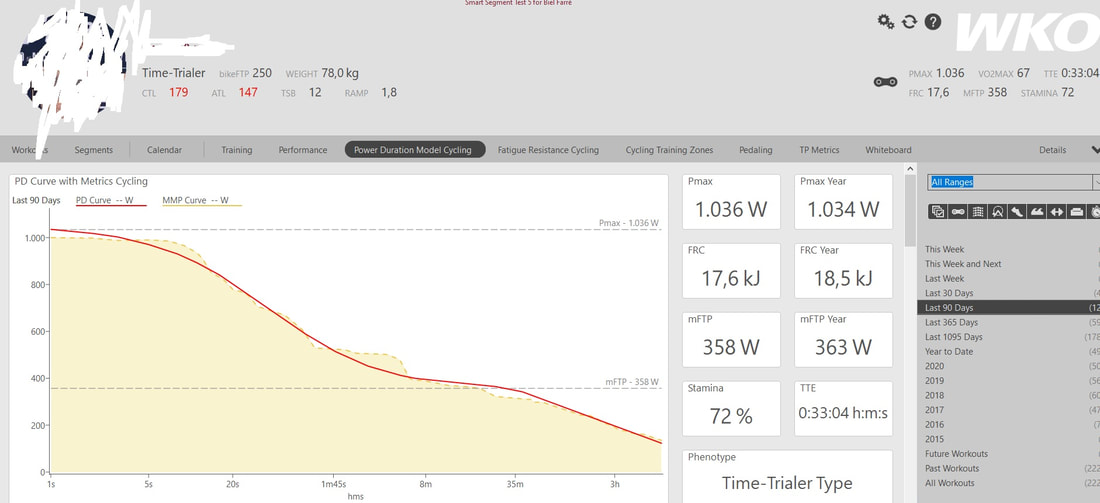
Task: Open the All Ranges dropdown arrow
Action: (x=1096, y=182)
